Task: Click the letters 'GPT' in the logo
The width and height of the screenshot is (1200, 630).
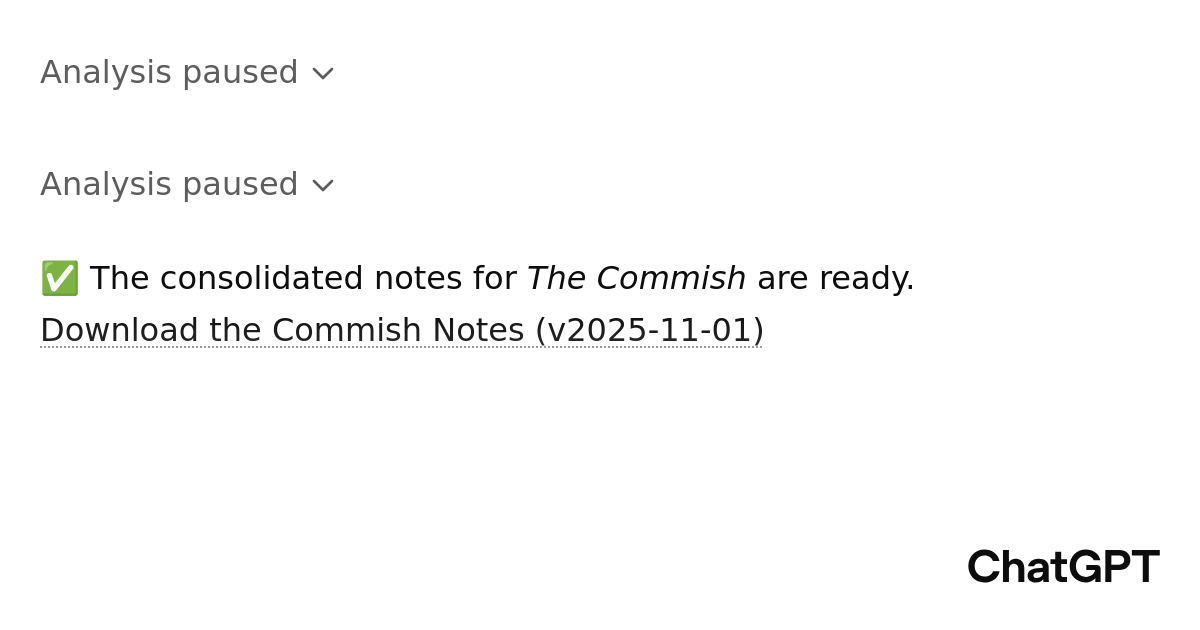Action: coord(1113,567)
